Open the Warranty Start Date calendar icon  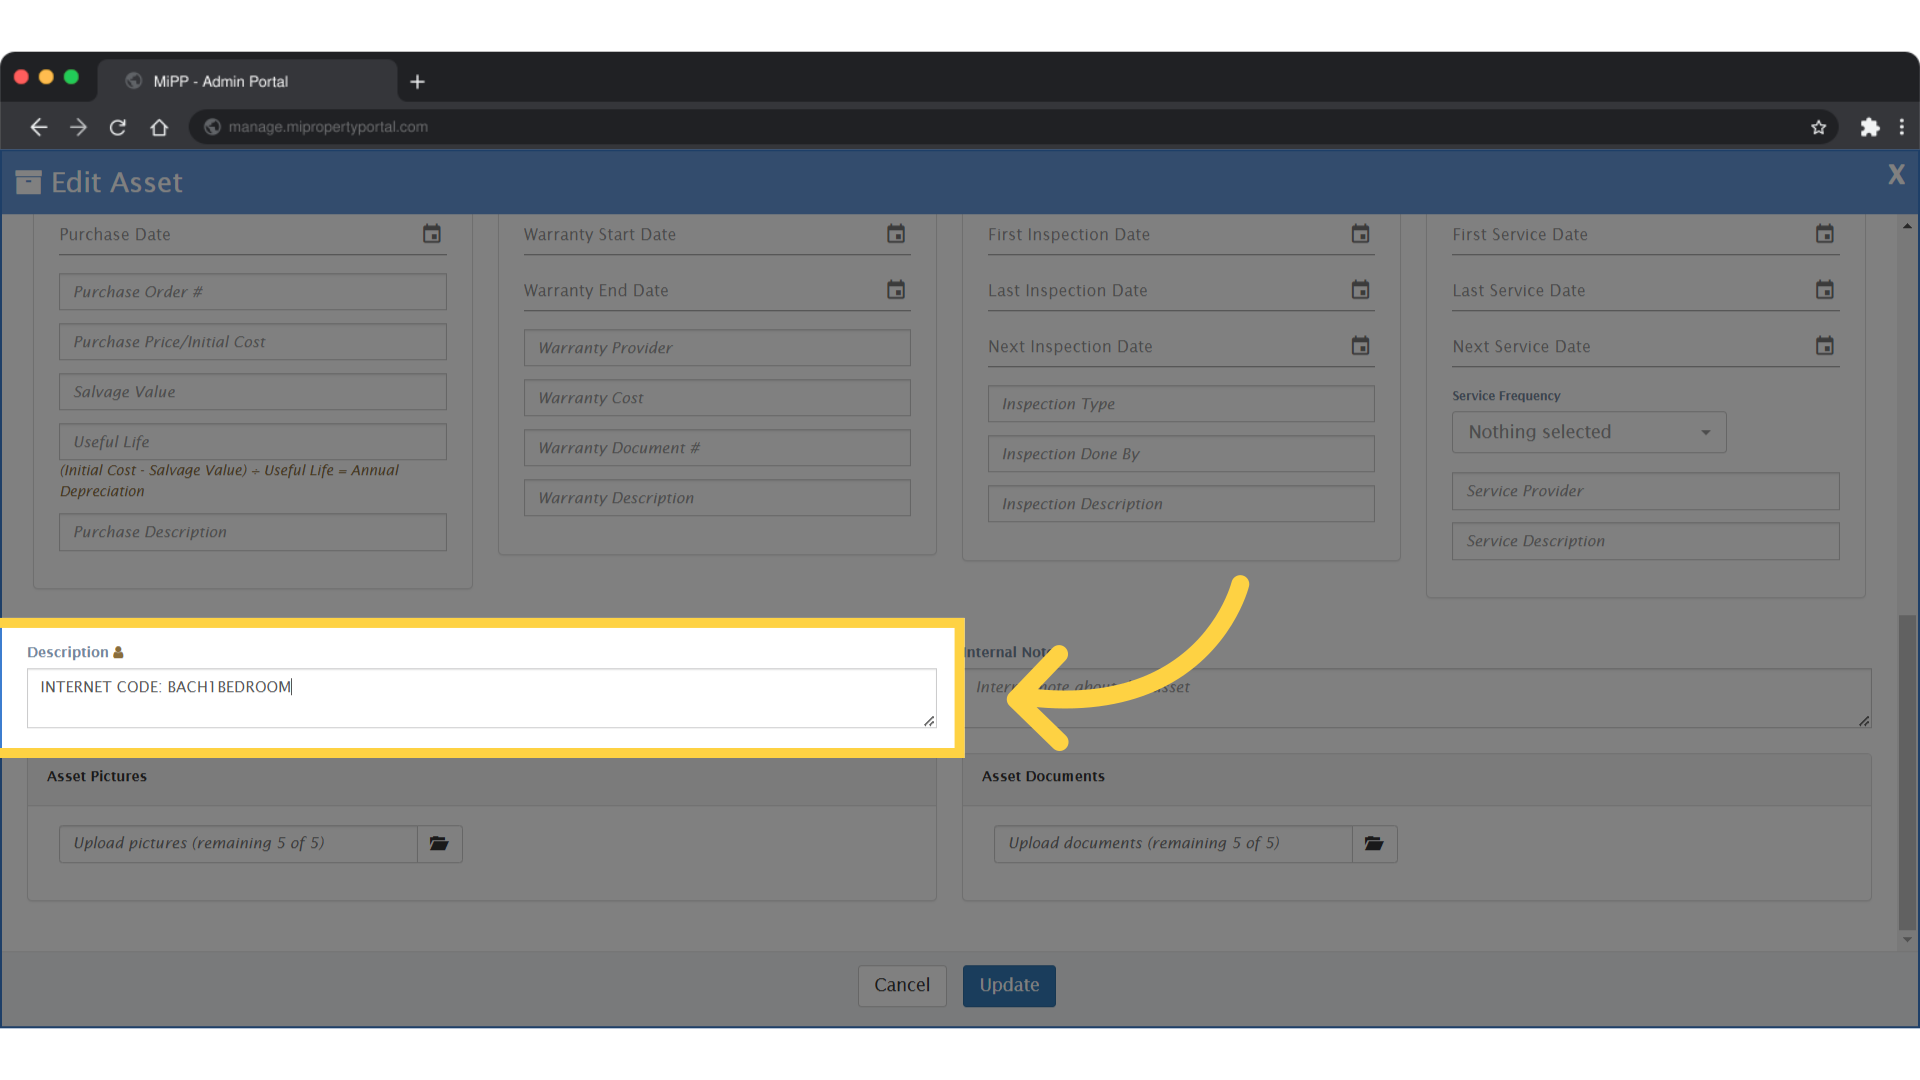pos(895,234)
